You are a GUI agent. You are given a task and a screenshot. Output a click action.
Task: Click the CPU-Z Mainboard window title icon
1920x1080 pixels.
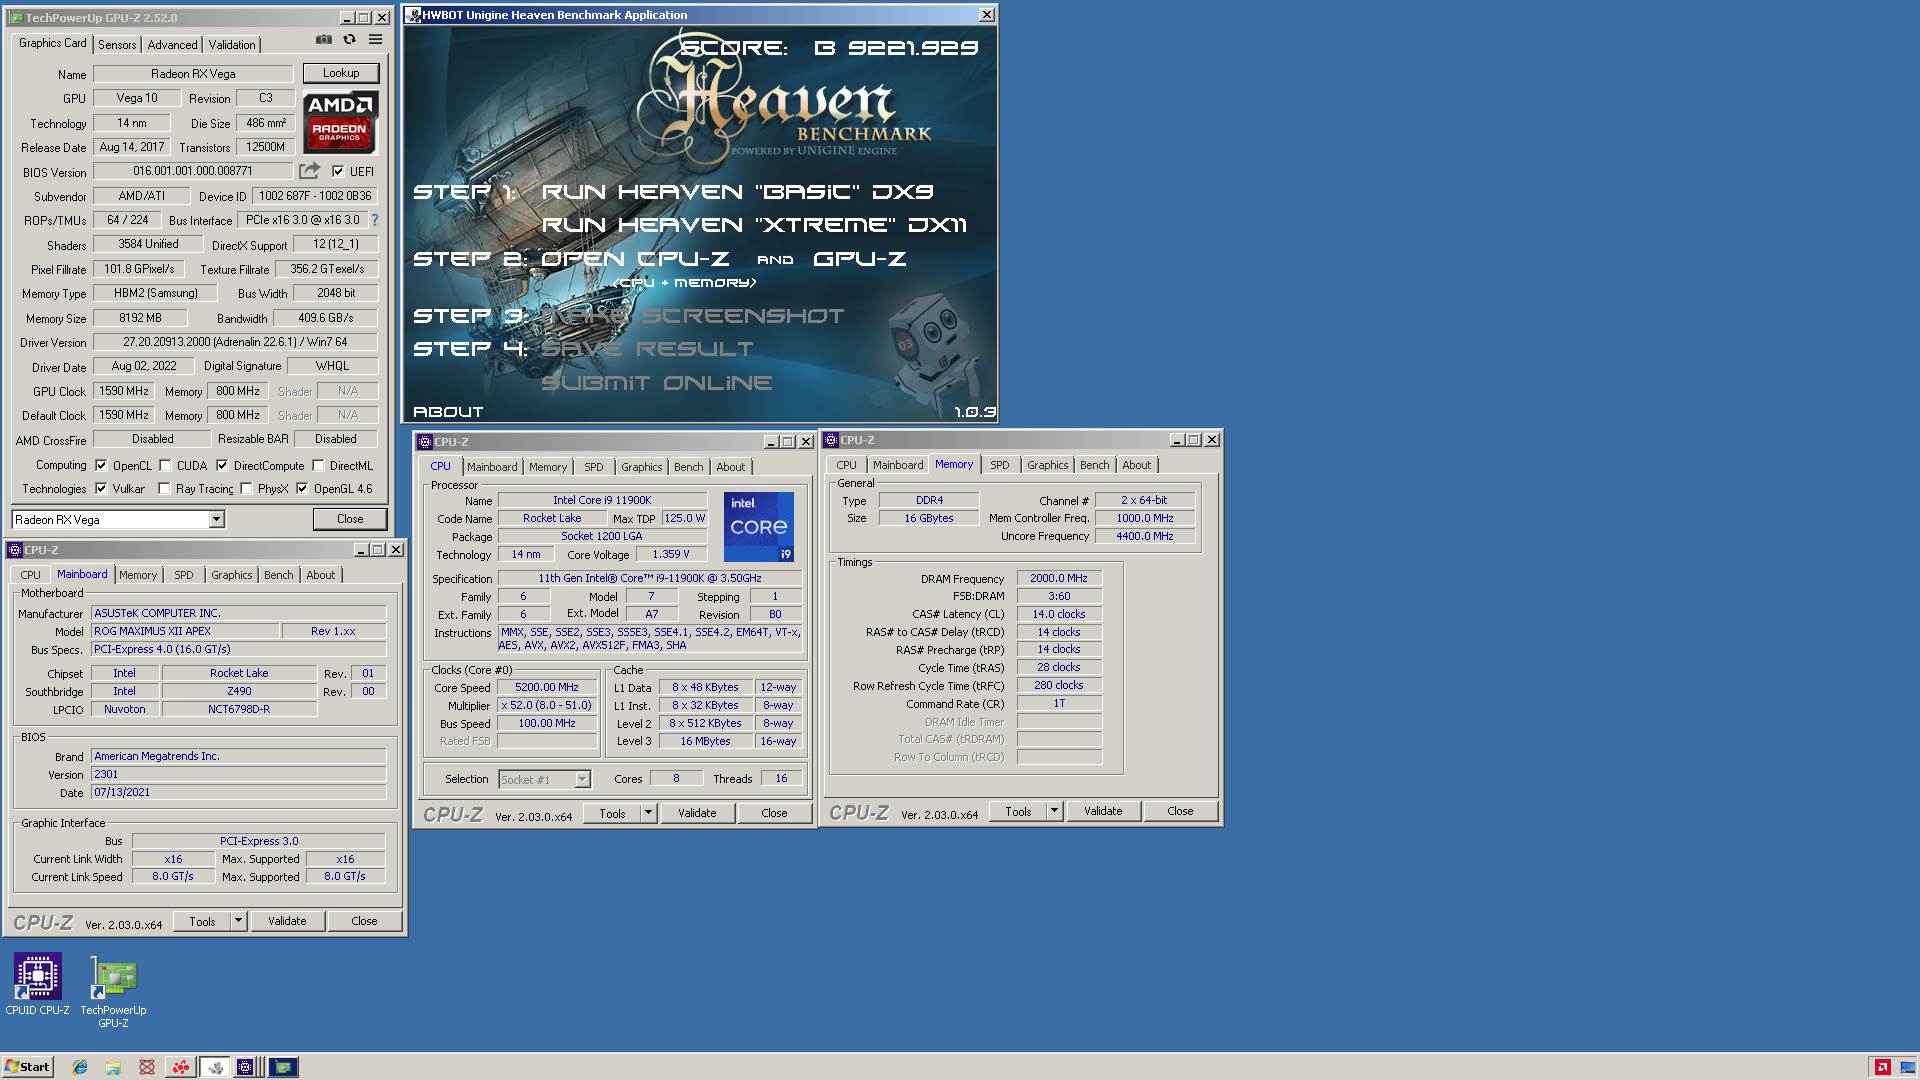click(x=15, y=550)
